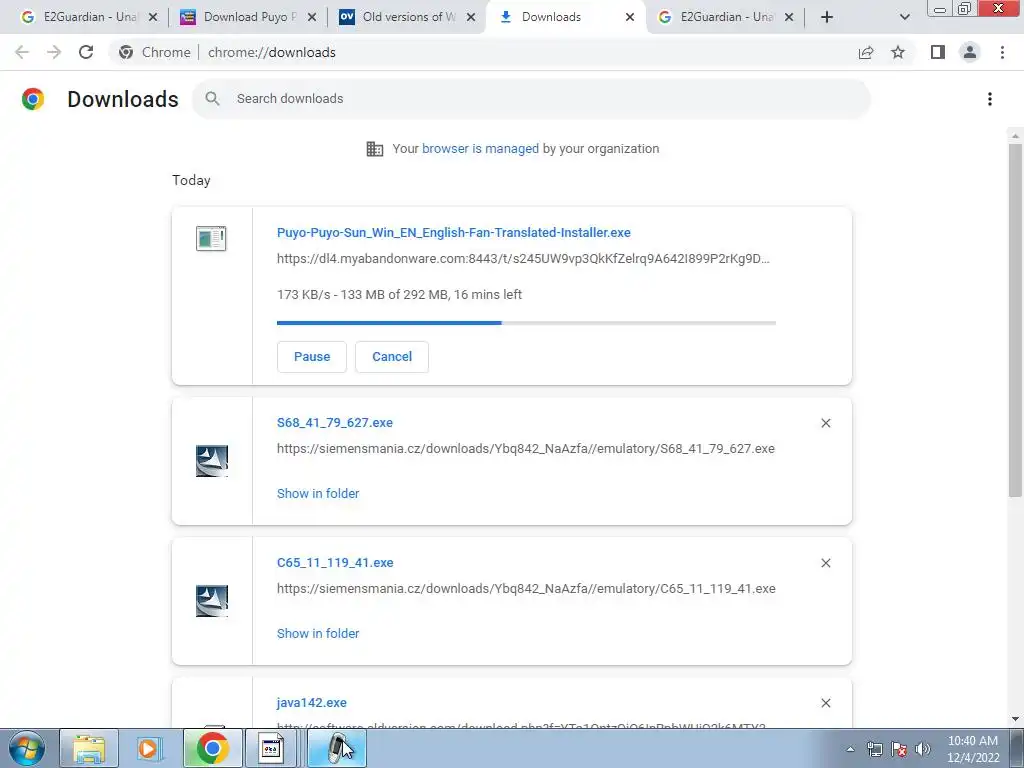This screenshot has height=768, width=1024.
Task: Click the Action Center flag tray icon
Action: point(899,749)
